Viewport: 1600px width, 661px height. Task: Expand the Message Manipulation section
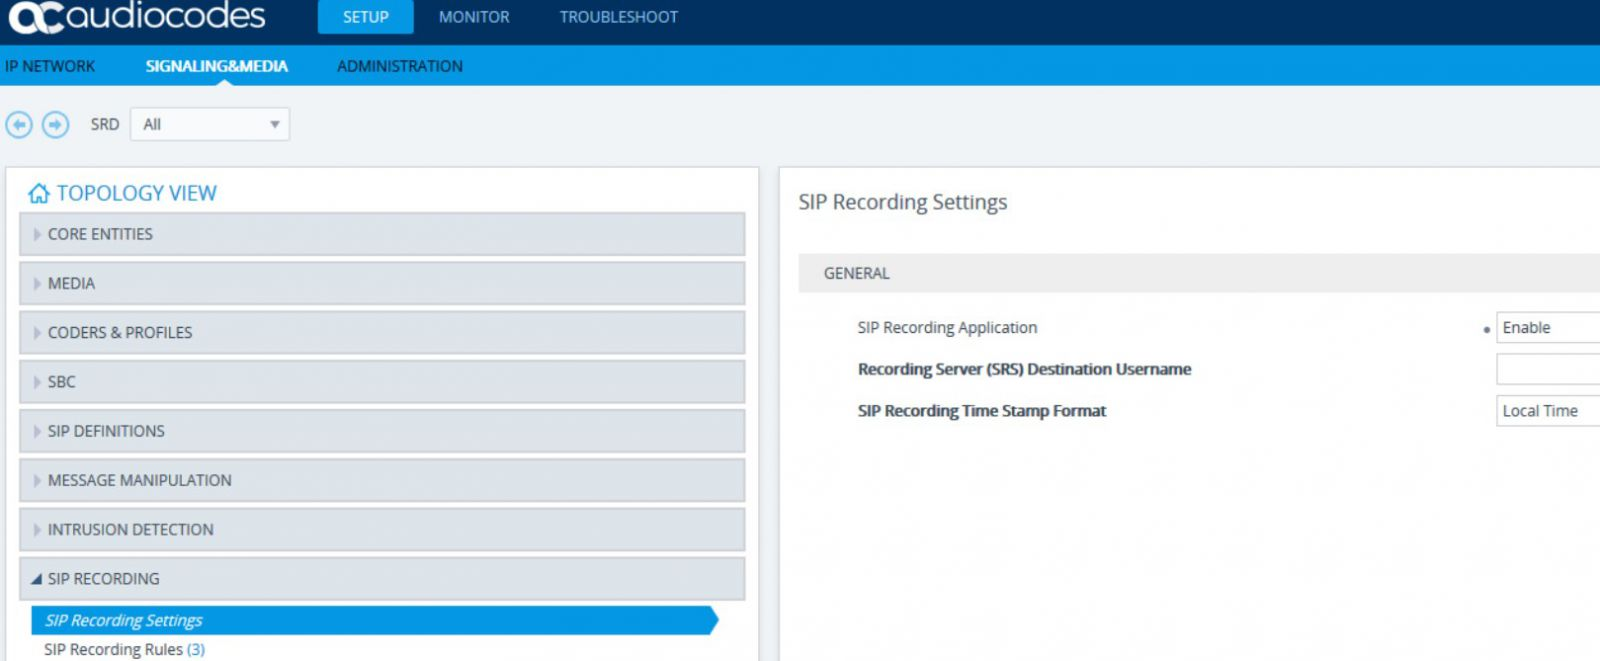tap(139, 480)
